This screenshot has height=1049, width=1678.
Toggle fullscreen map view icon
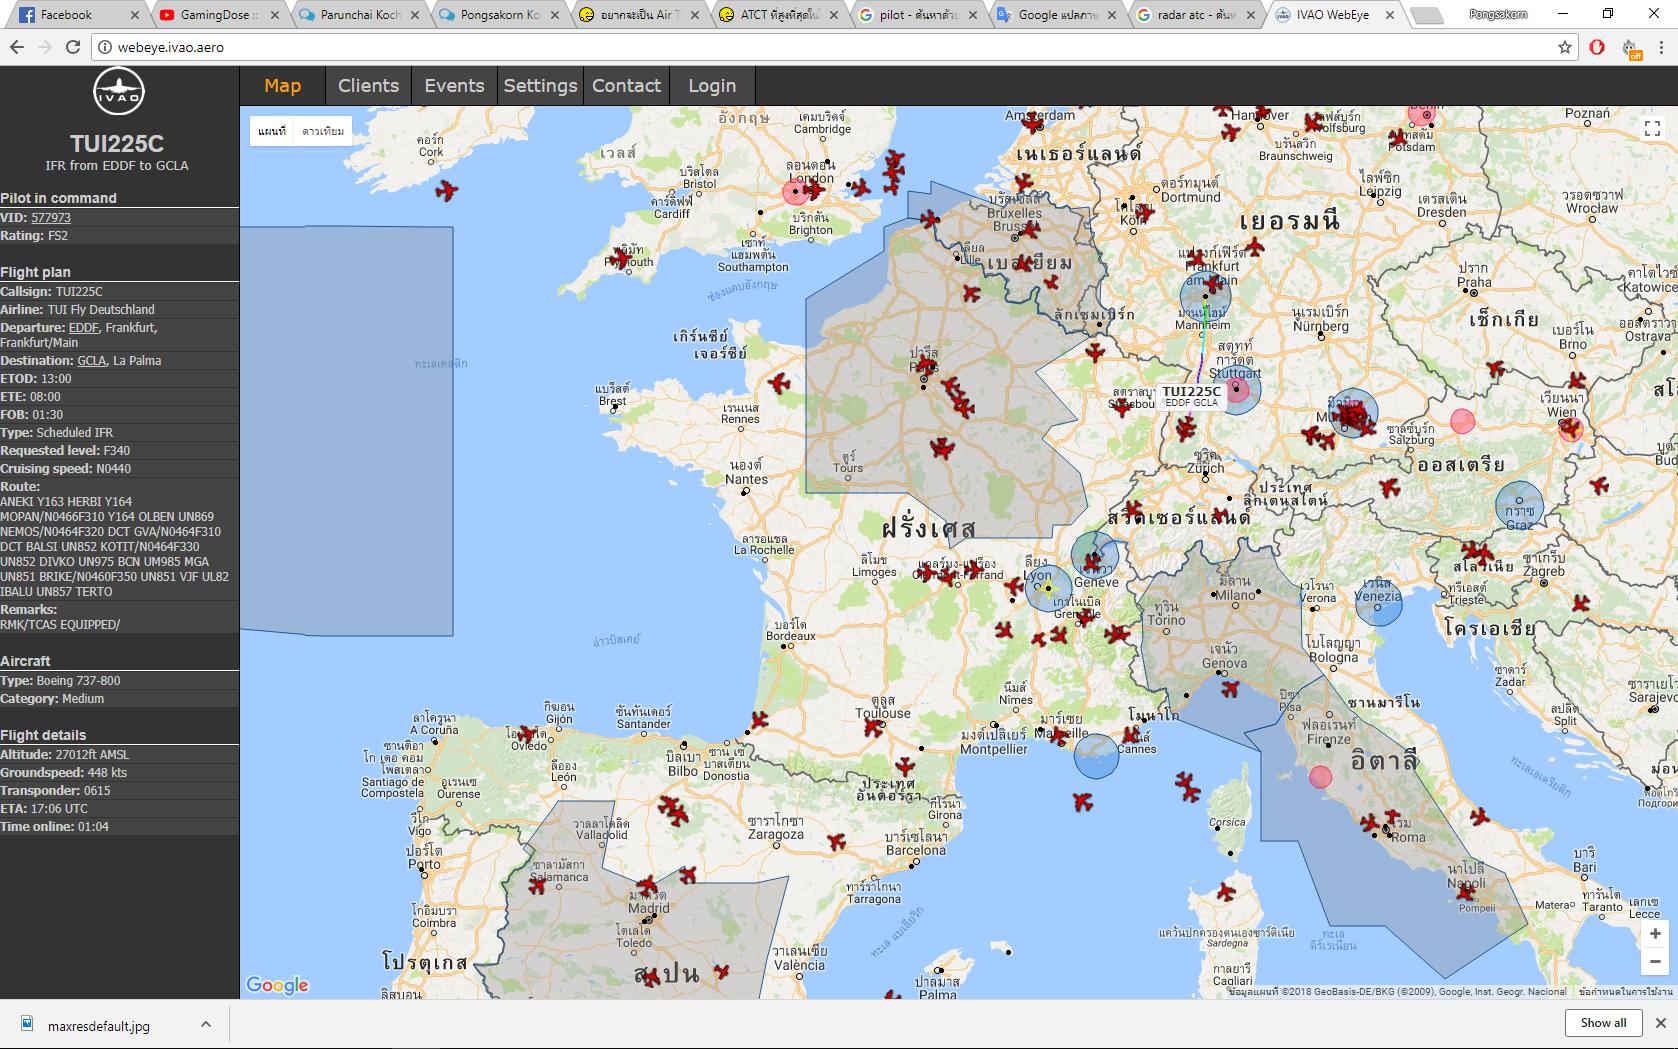(1652, 128)
